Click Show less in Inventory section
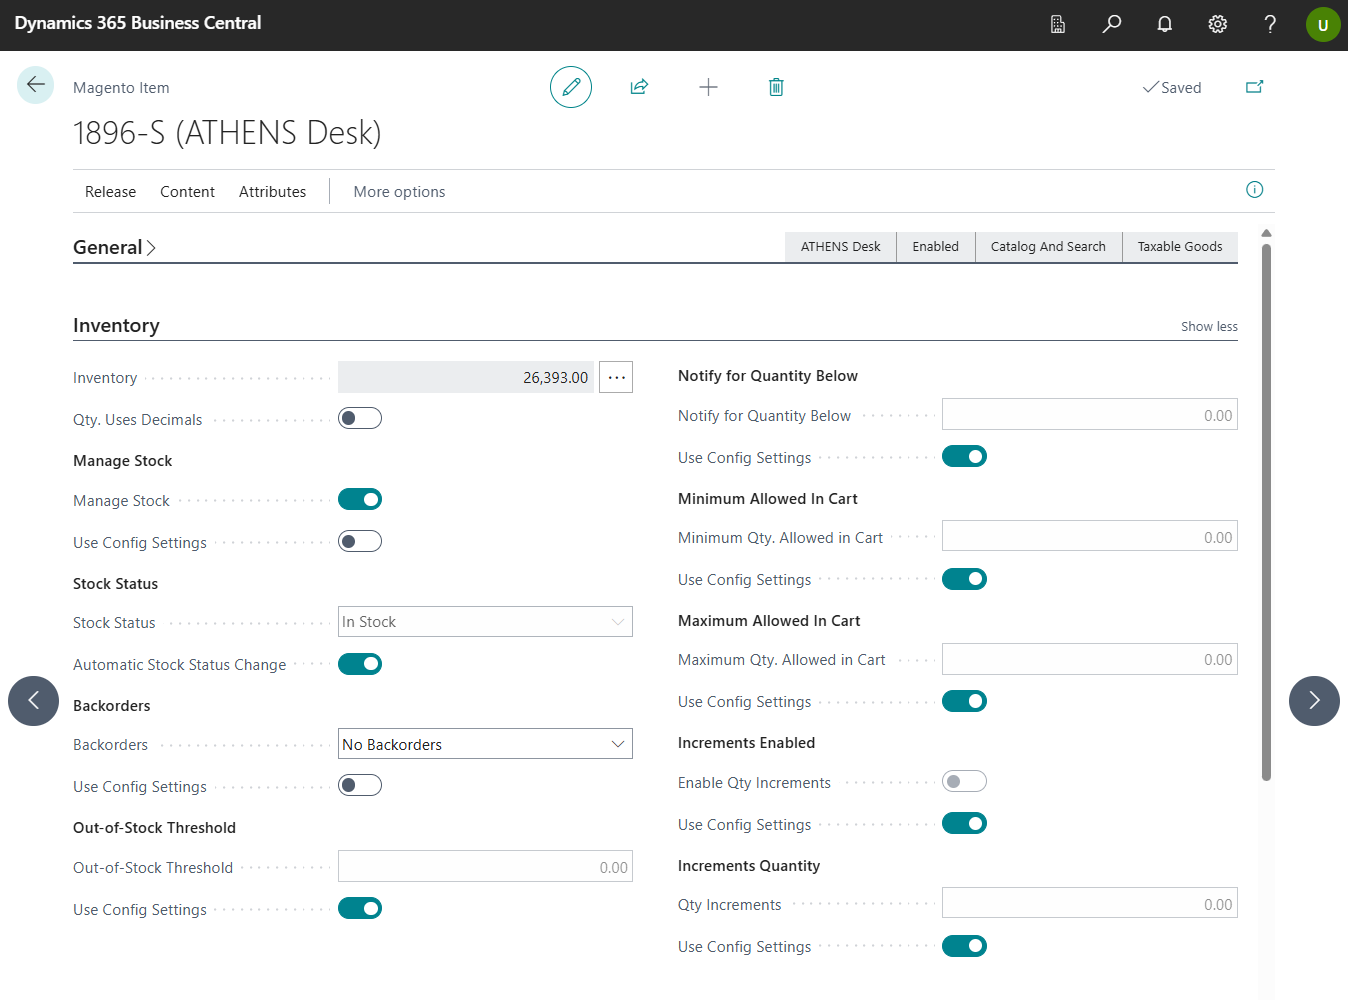The width and height of the screenshot is (1348, 1000). click(x=1208, y=327)
